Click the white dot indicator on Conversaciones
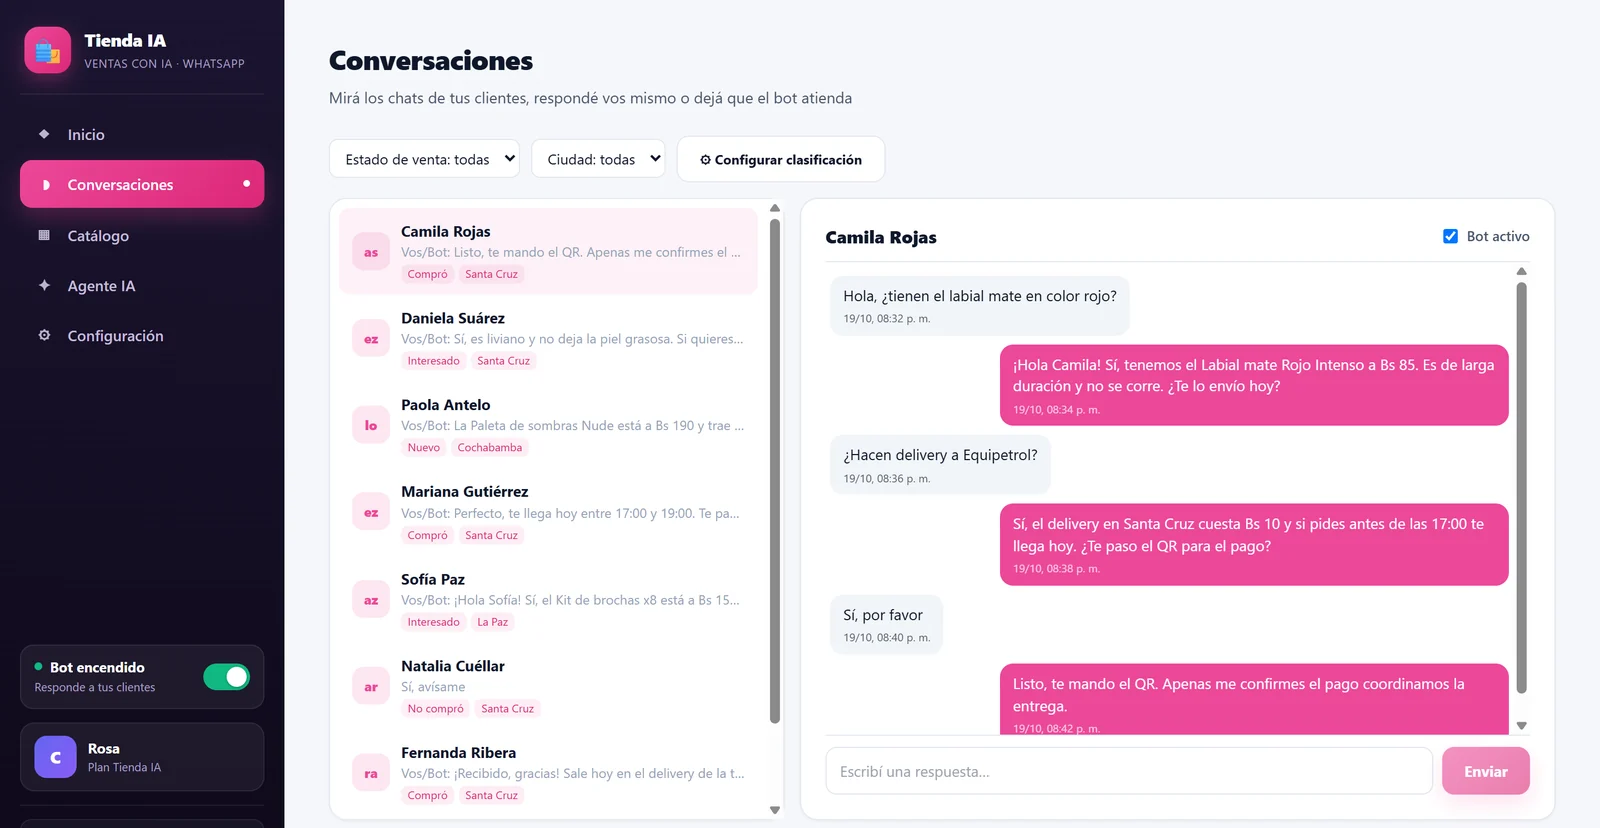The height and width of the screenshot is (828, 1600). [246, 183]
